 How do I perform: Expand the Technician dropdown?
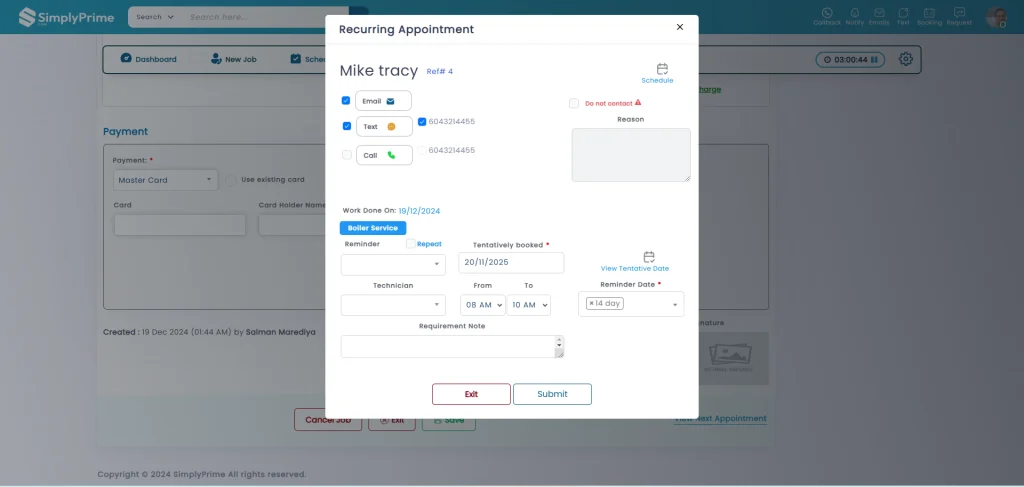click(393, 305)
